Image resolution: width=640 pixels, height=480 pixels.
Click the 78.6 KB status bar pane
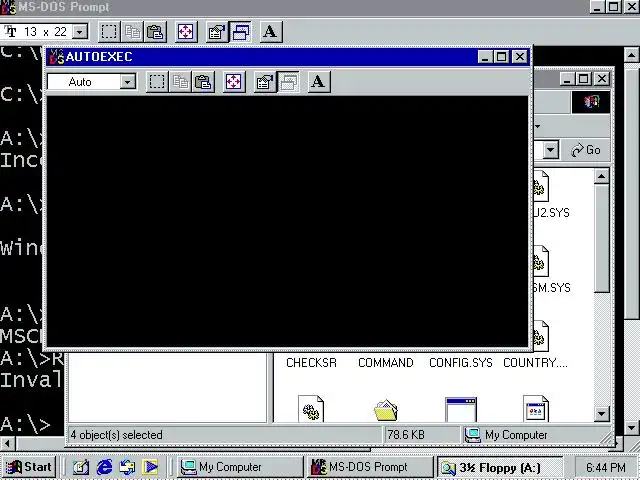(x=421, y=435)
